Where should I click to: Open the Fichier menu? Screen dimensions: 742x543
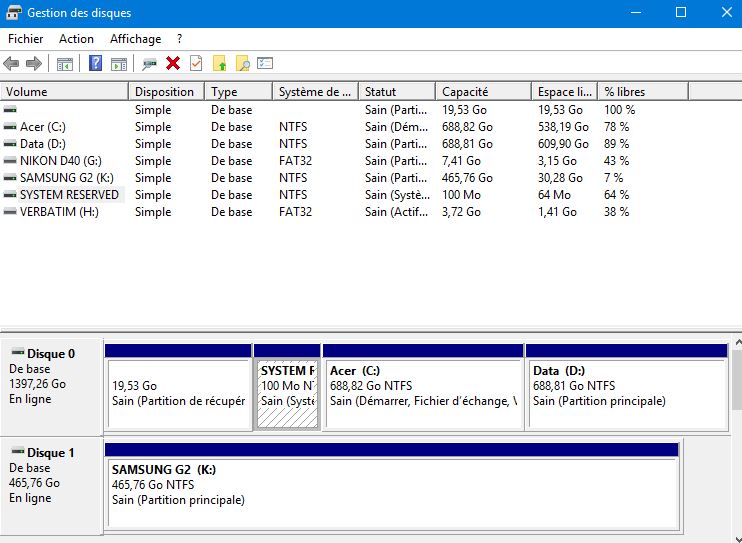tap(26, 39)
